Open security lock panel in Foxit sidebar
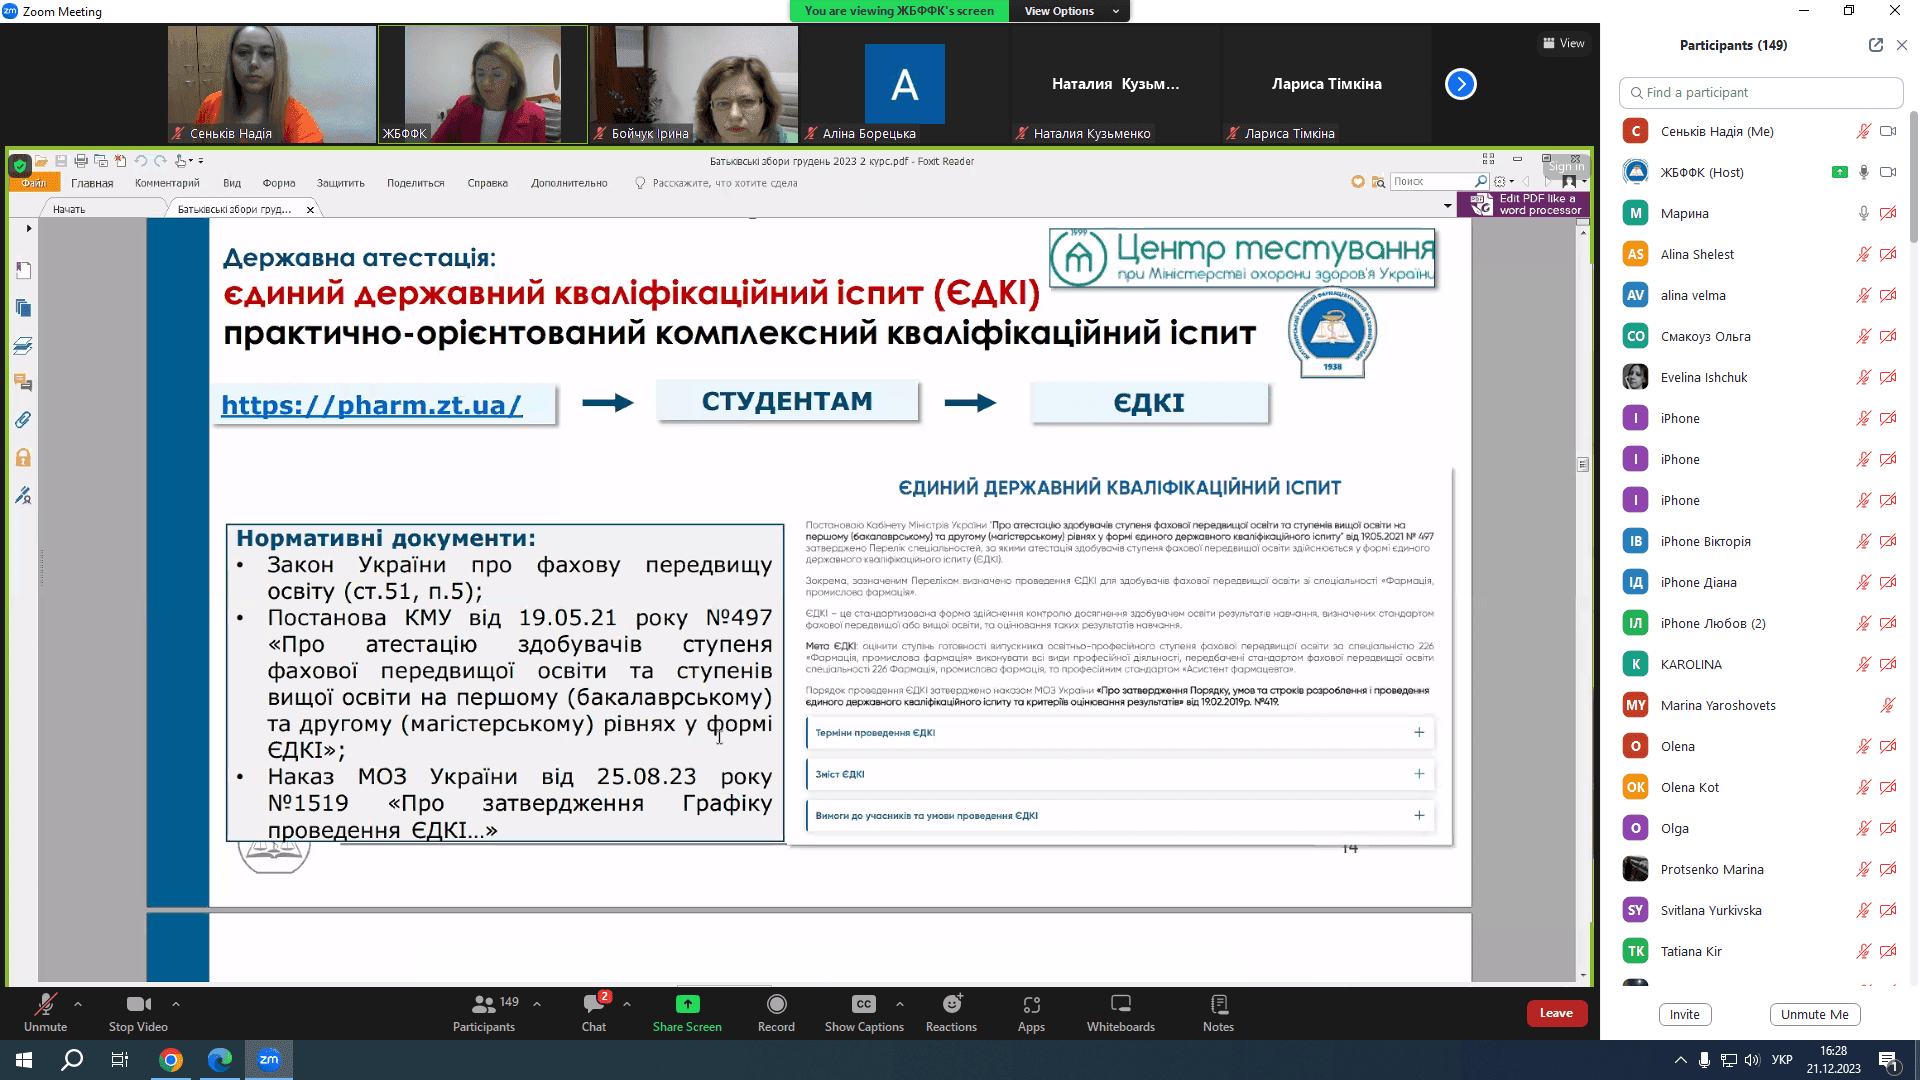The width and height of the screenshot is (1920, 1080). point(24,458)
